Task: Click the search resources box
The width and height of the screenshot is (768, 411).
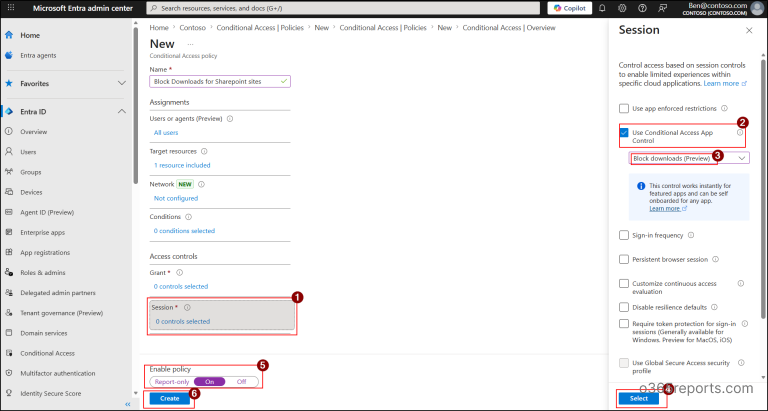Action: click(x=343, y=8)
